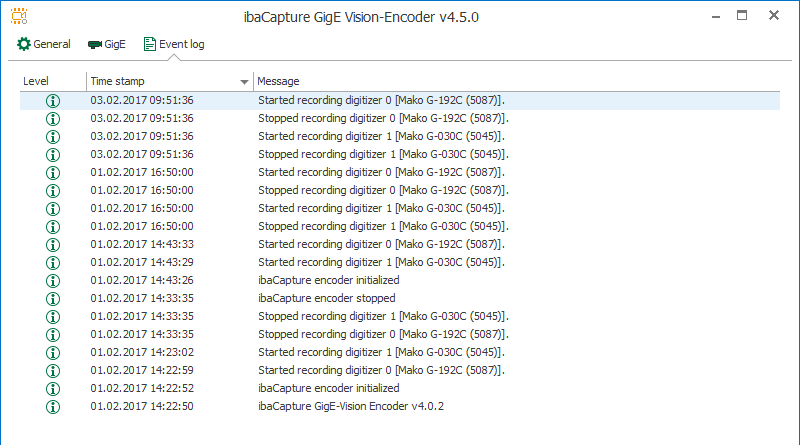This screenshot has width=800, height=445.
Task: Click the ibaCapture app icon in the title bar
Action: [x=19, y=16]
